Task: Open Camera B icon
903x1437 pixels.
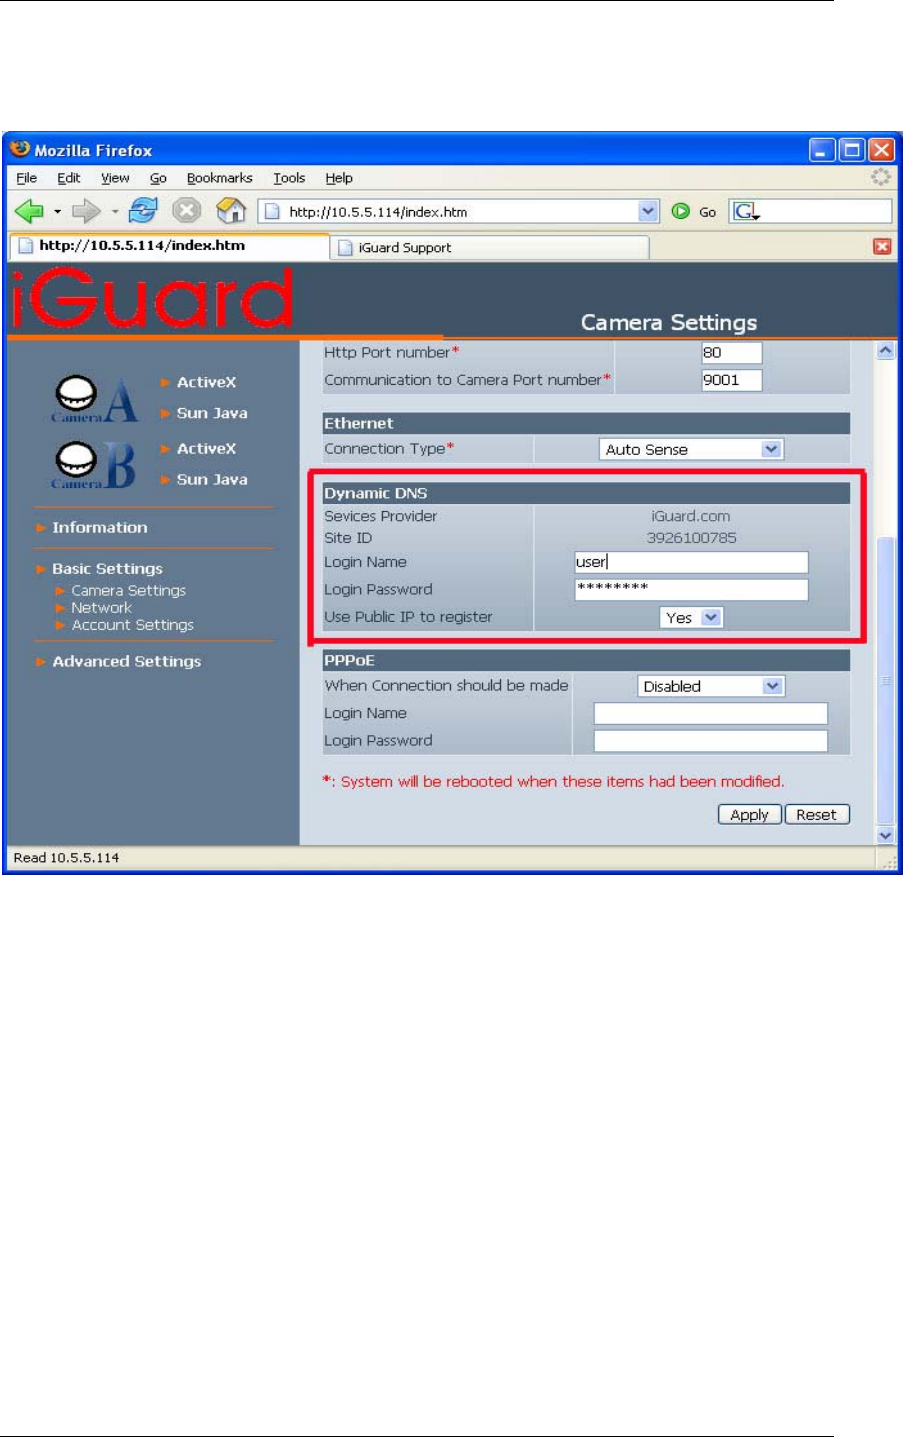Action: click(93, 465)
